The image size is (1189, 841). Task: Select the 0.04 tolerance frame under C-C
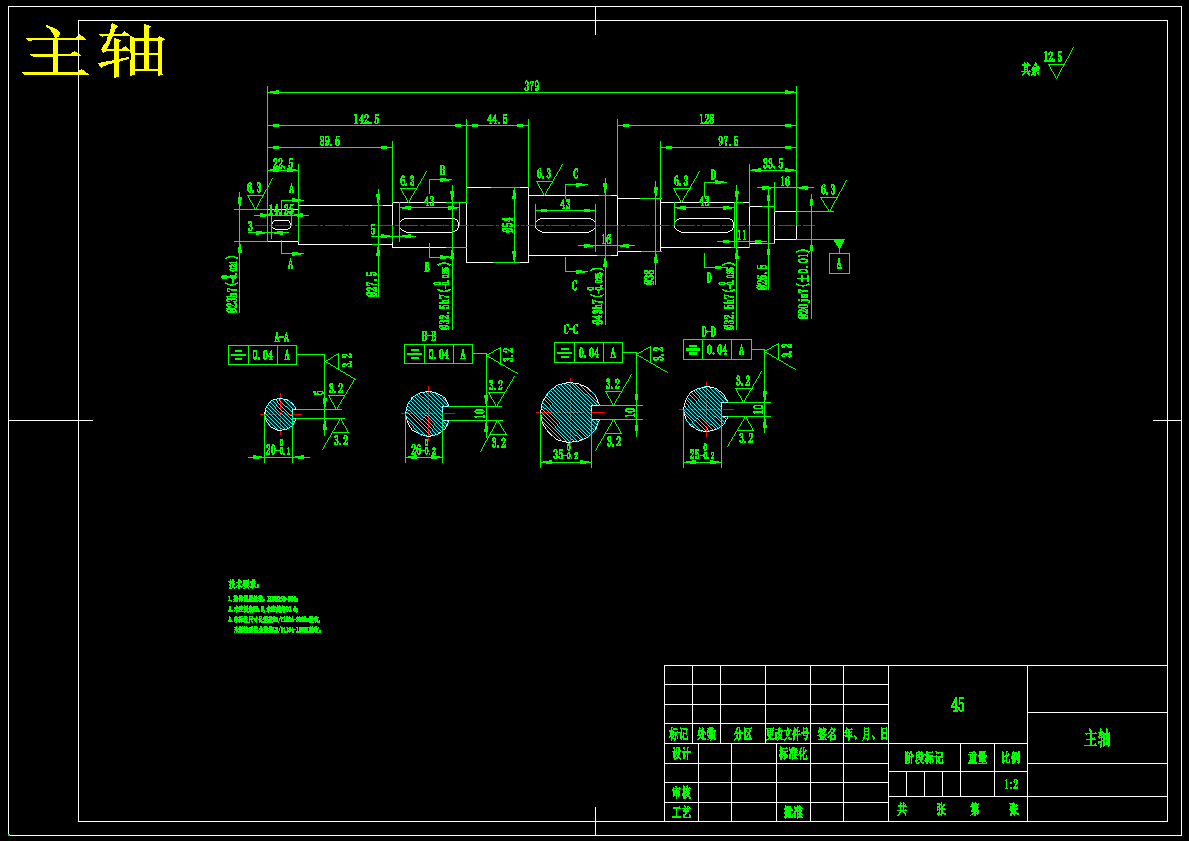pos(588,353)
